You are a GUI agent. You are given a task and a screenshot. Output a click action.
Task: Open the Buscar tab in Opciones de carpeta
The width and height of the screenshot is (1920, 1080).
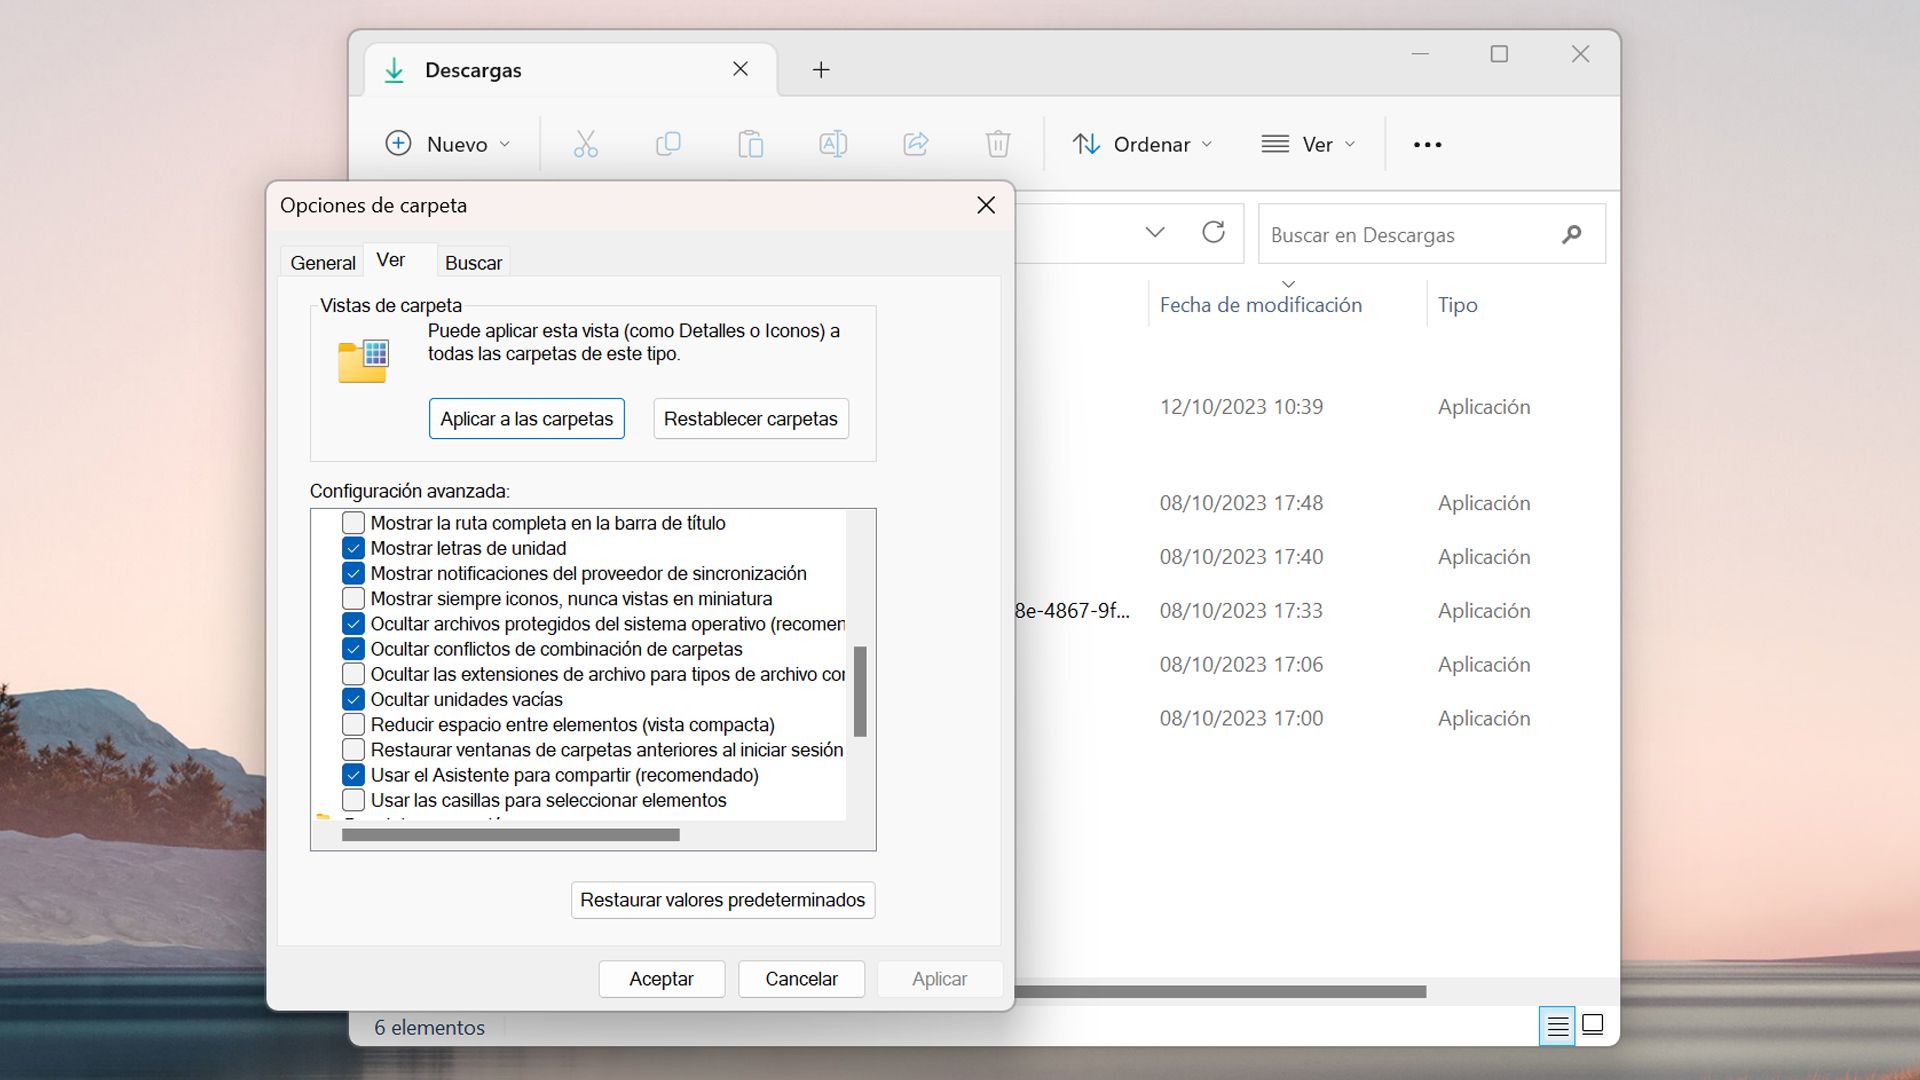(473, 261)
